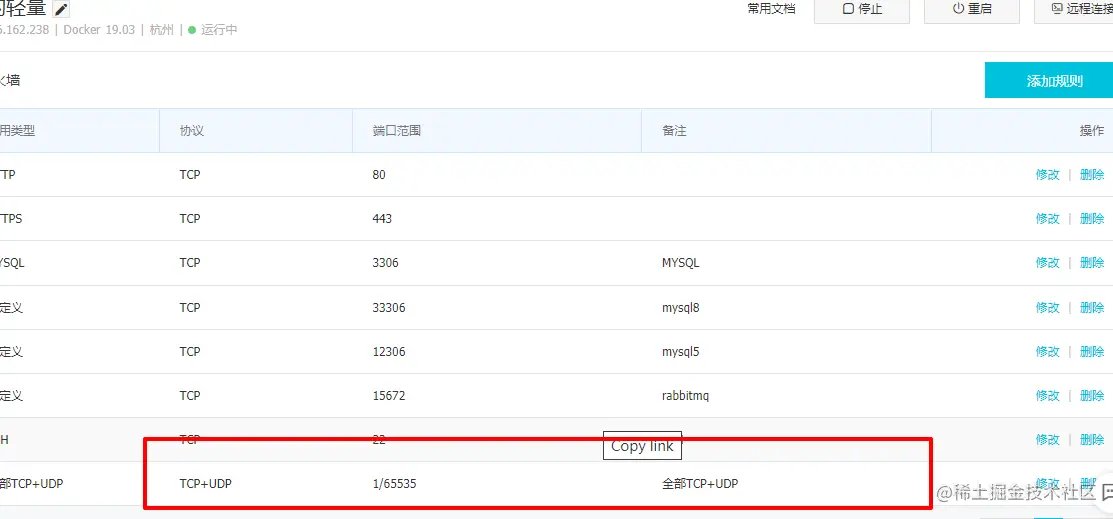Select the port value 80
This screenshot has width=1113, height=519.
point(379,175)
